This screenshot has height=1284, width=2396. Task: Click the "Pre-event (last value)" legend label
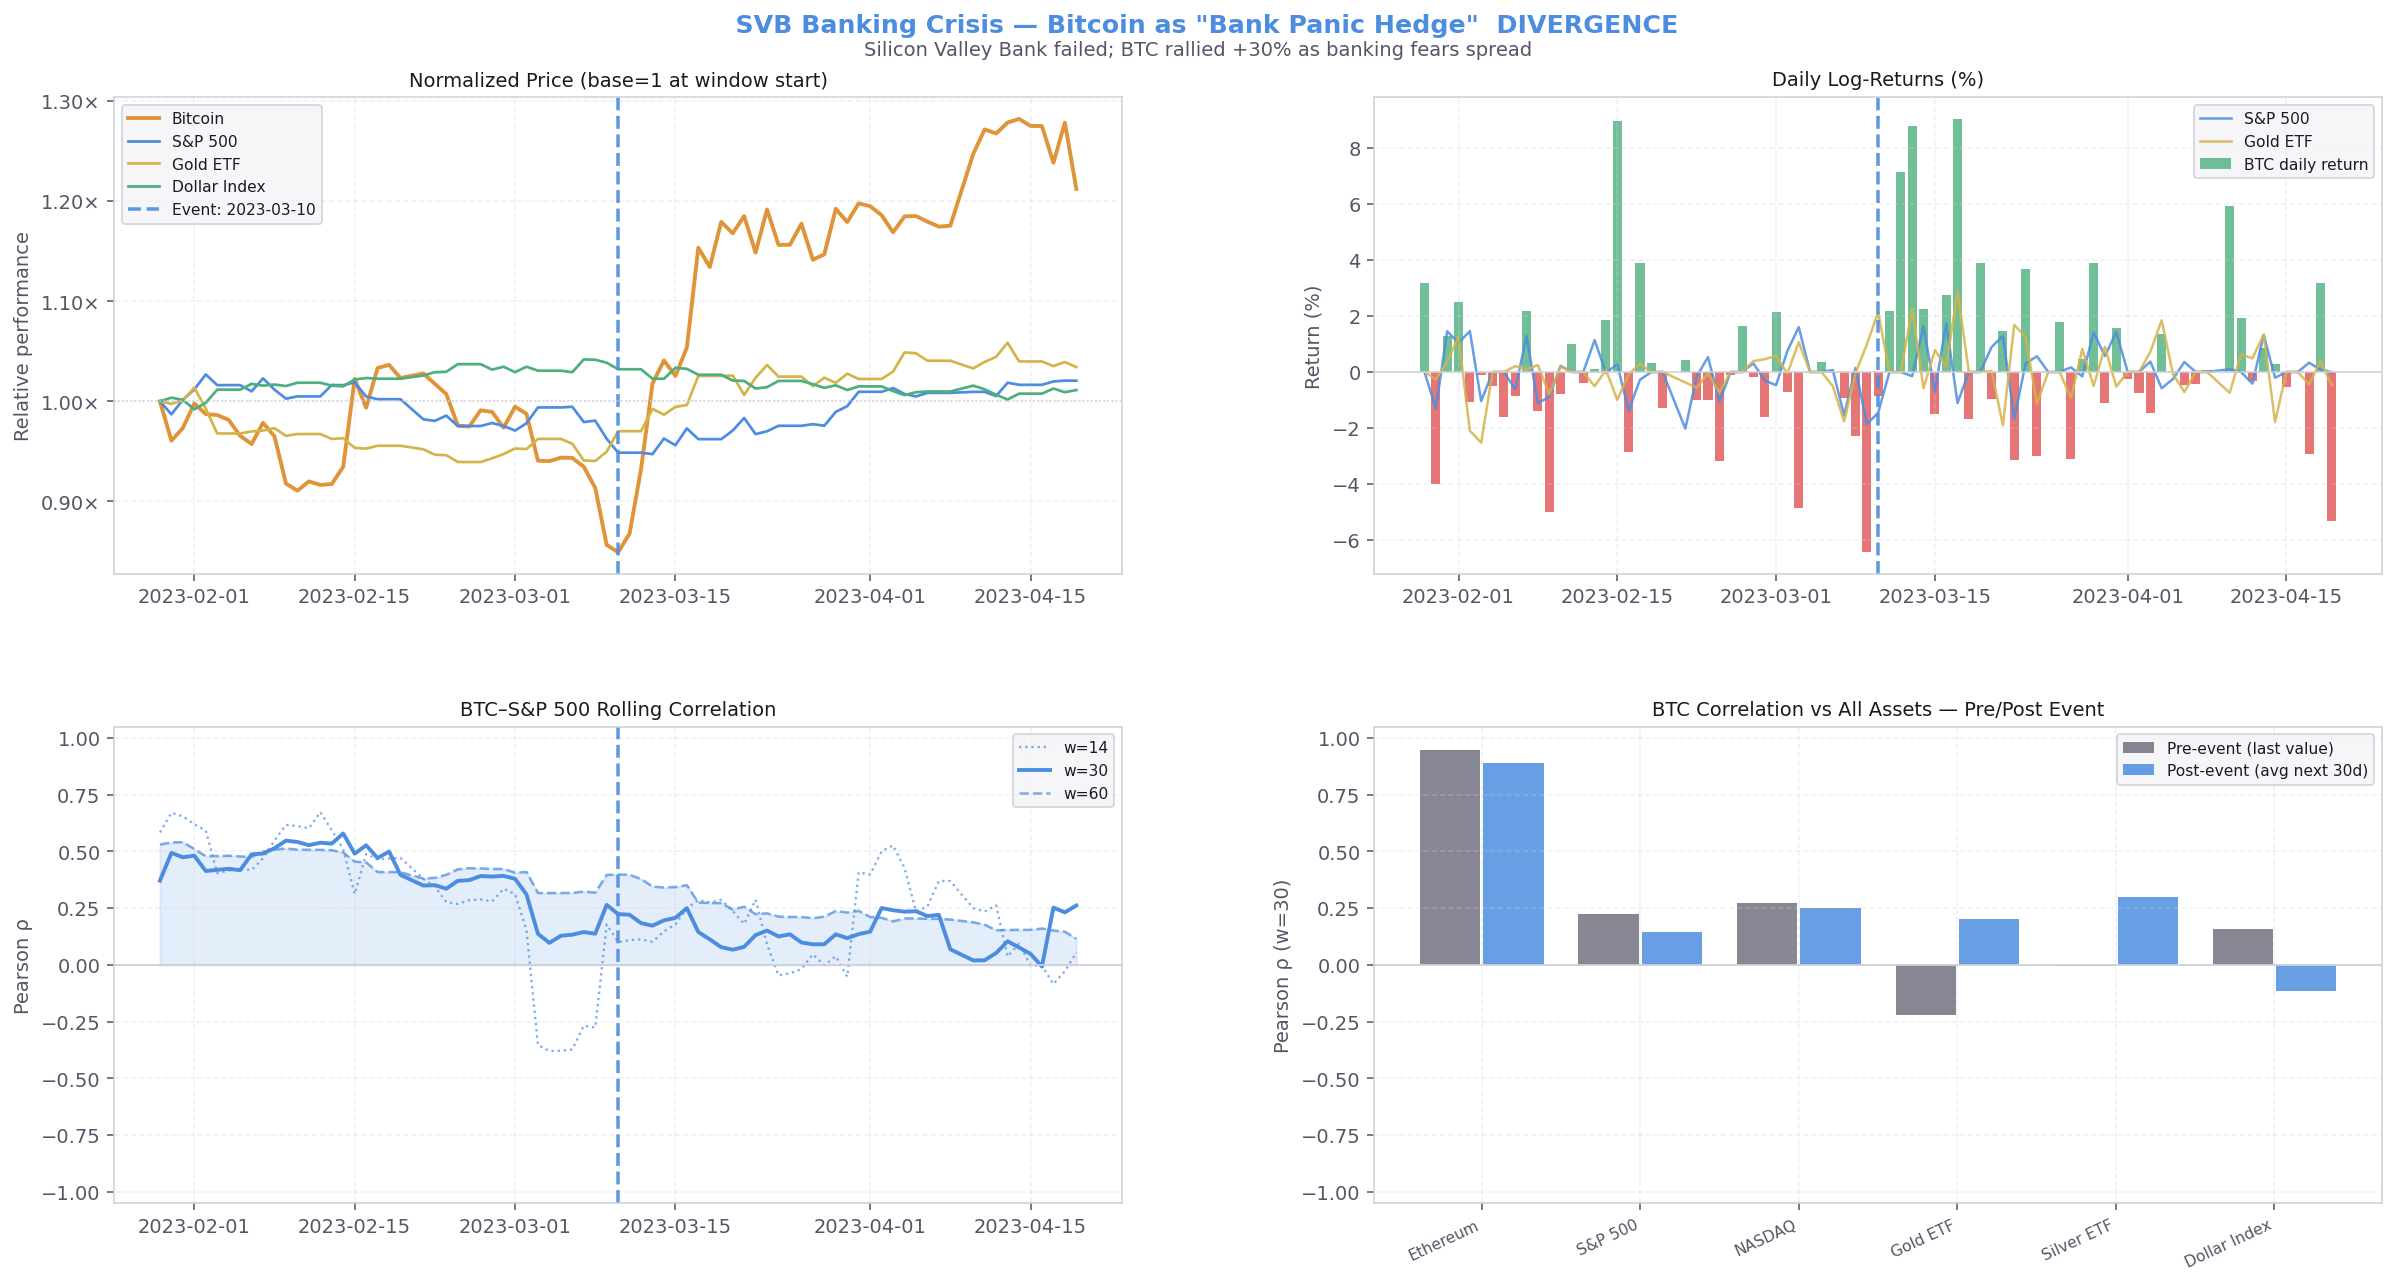tap(2250, 749)
